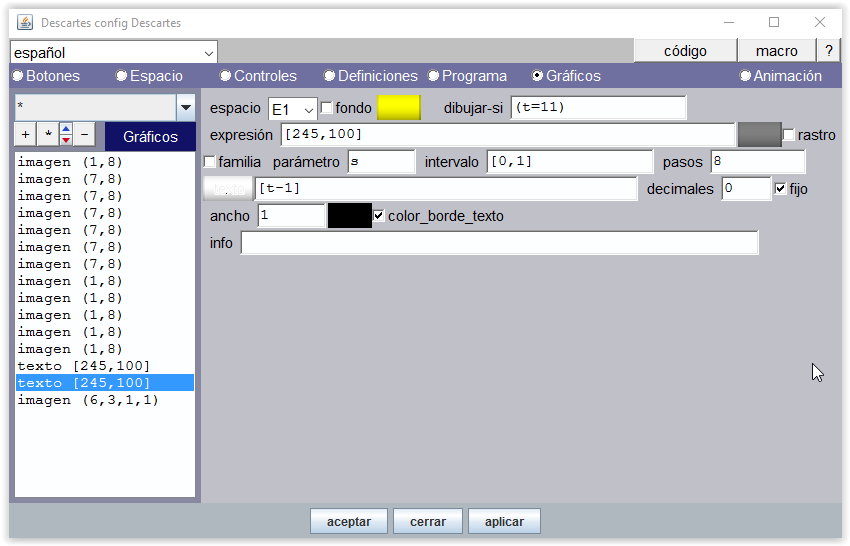Click the texto font button
This screenshot has width=850, height=546.
pos(228,188)
